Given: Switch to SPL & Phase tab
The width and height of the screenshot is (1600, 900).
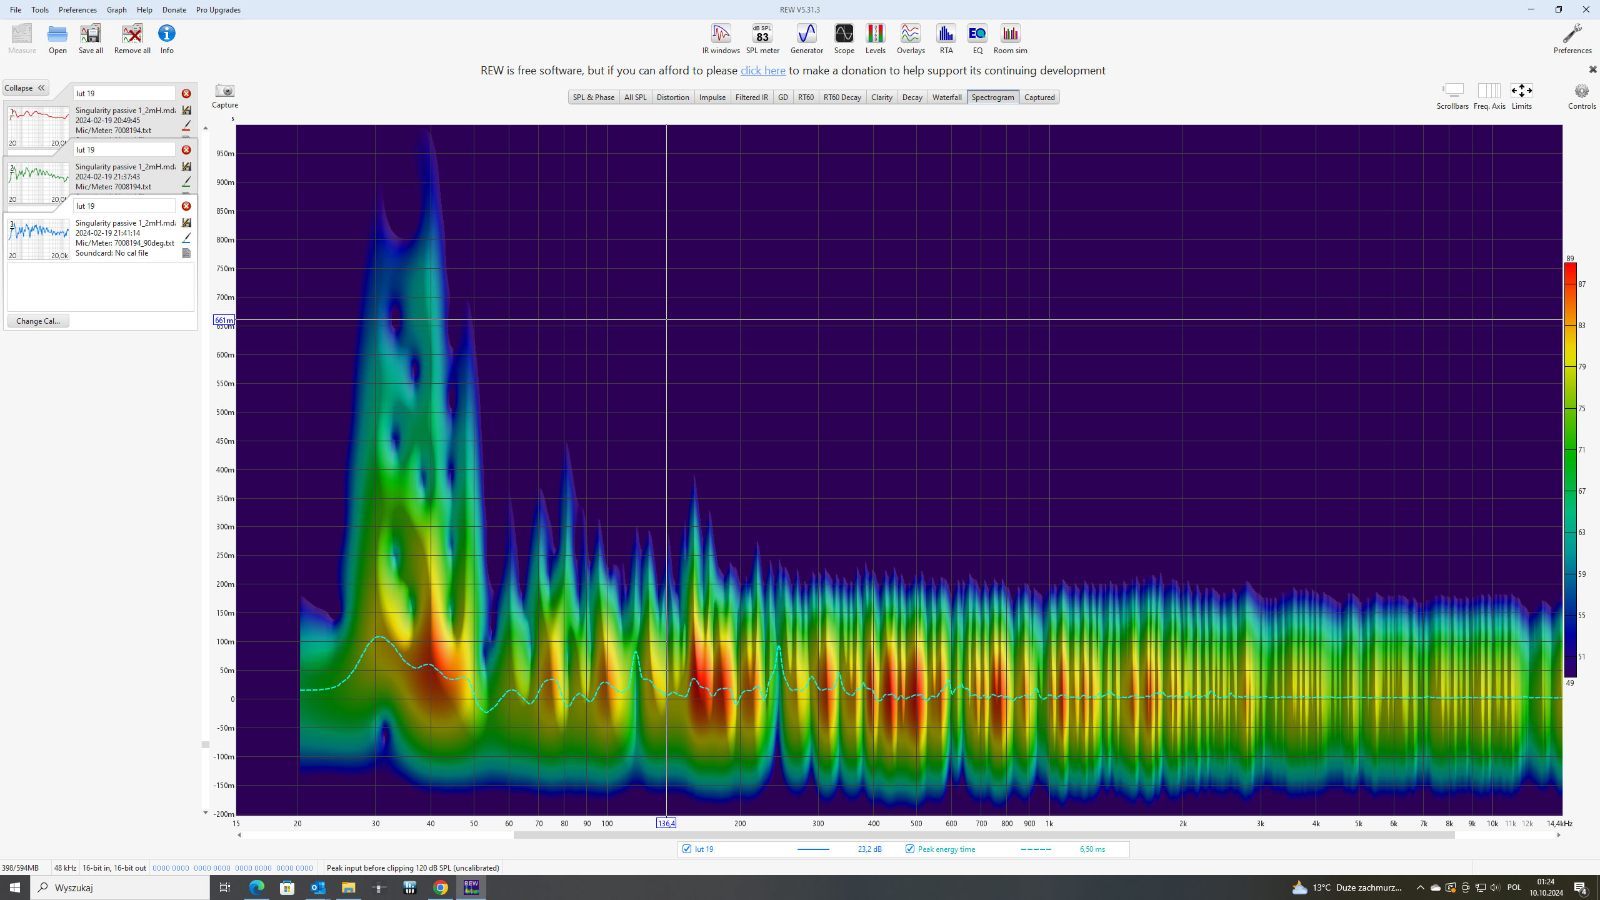Looking at the screenshot, I should point(594,97).
